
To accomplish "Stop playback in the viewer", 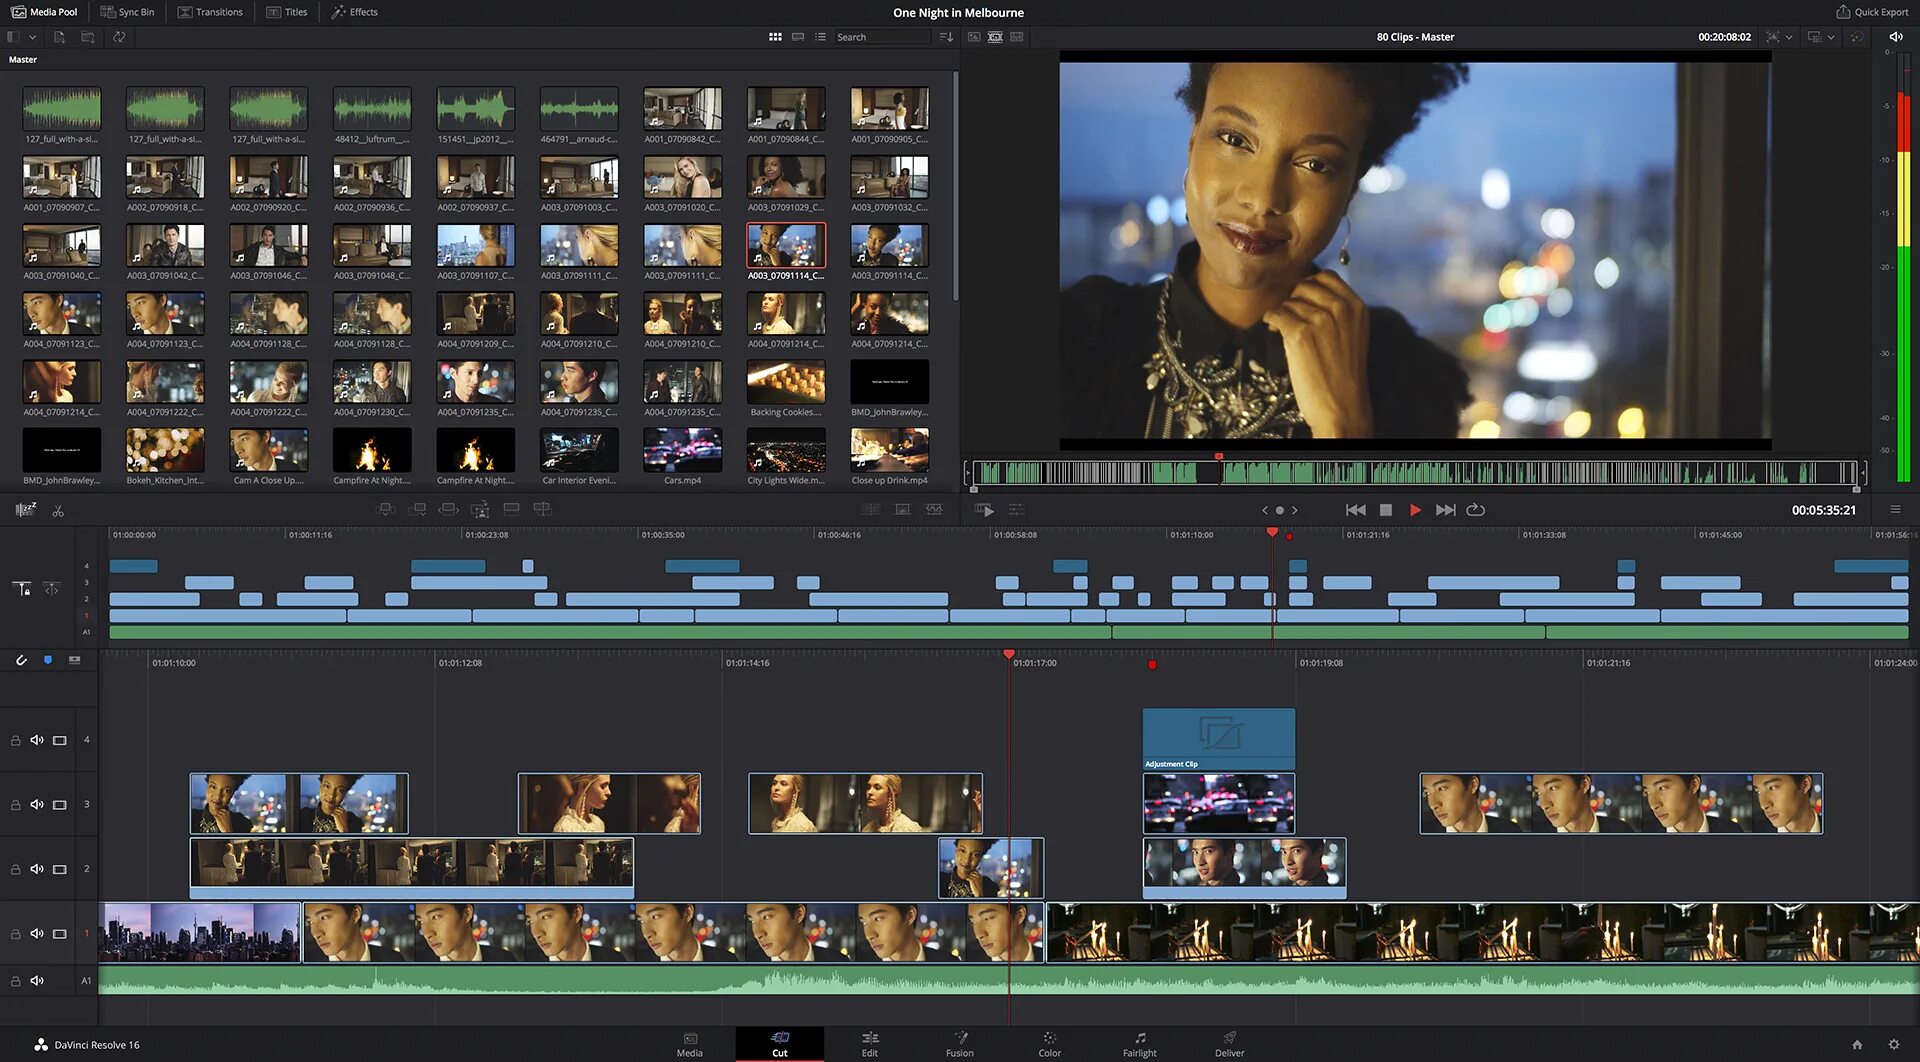I will click(x=1386, y=510).
